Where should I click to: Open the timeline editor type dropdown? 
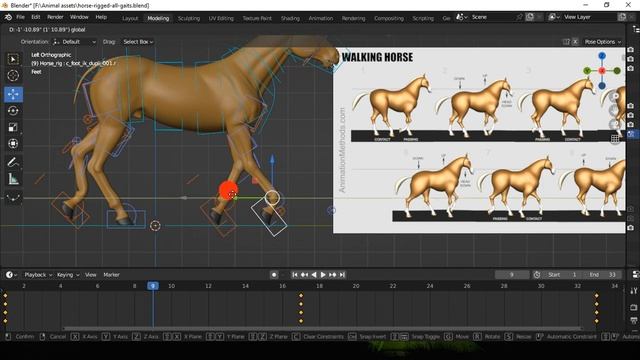11,275
